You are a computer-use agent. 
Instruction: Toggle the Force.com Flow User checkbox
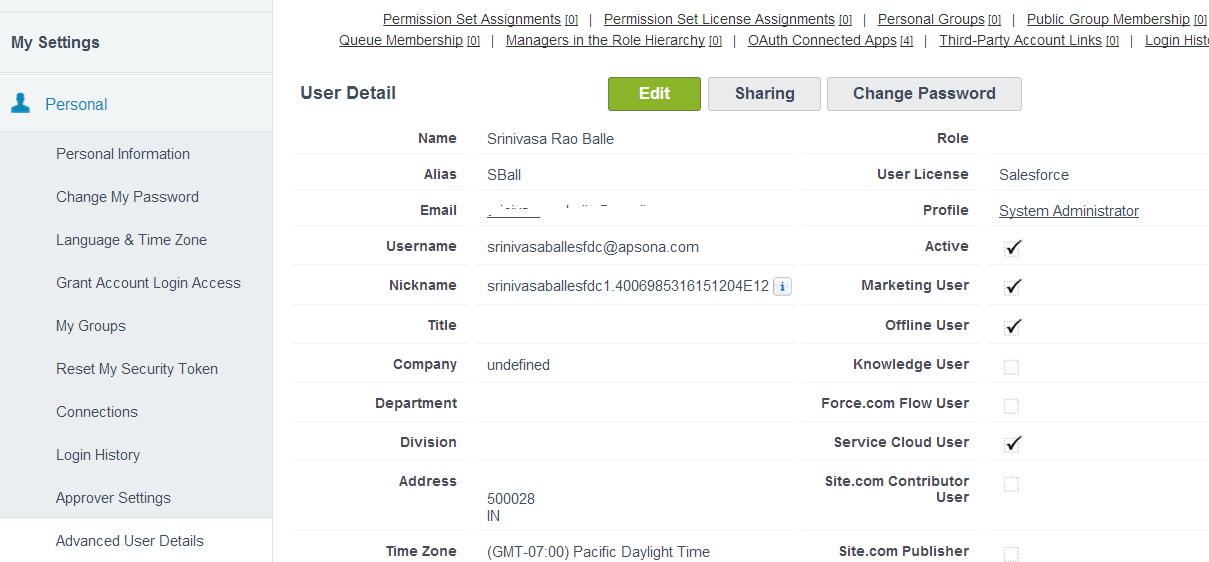pyautogui.click(x=1011, y=406)
